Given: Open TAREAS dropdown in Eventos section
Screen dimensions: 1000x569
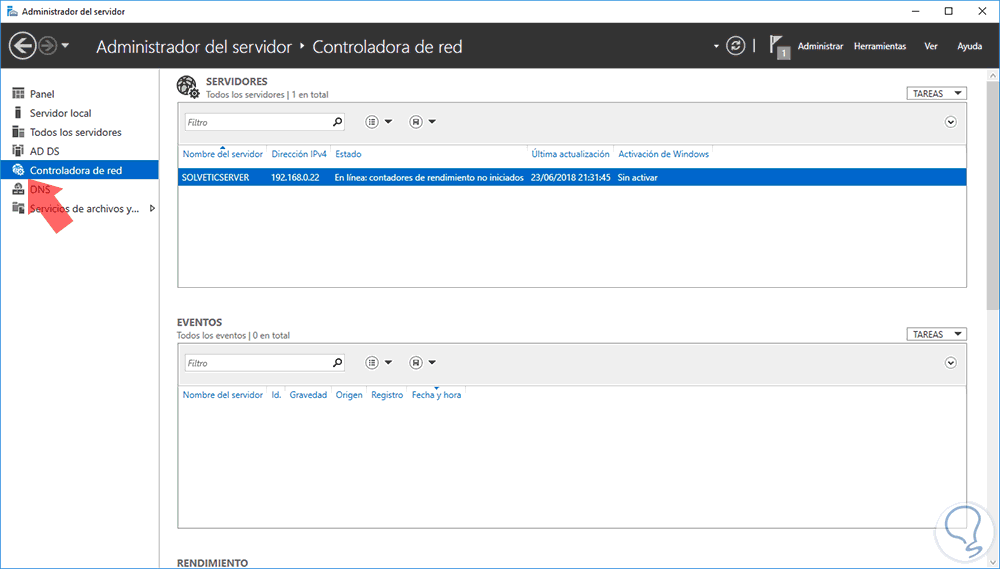Looking at the screenshot, I should (936, 334).
